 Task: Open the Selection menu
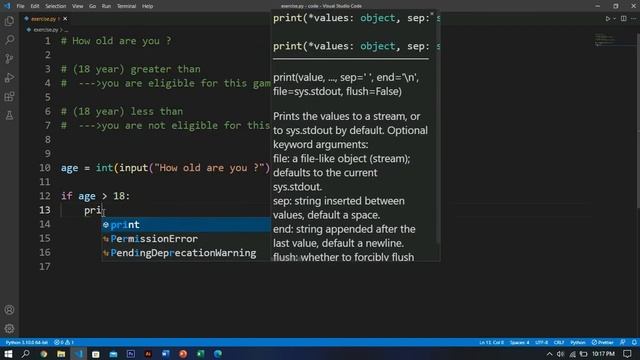coord(56,6)
